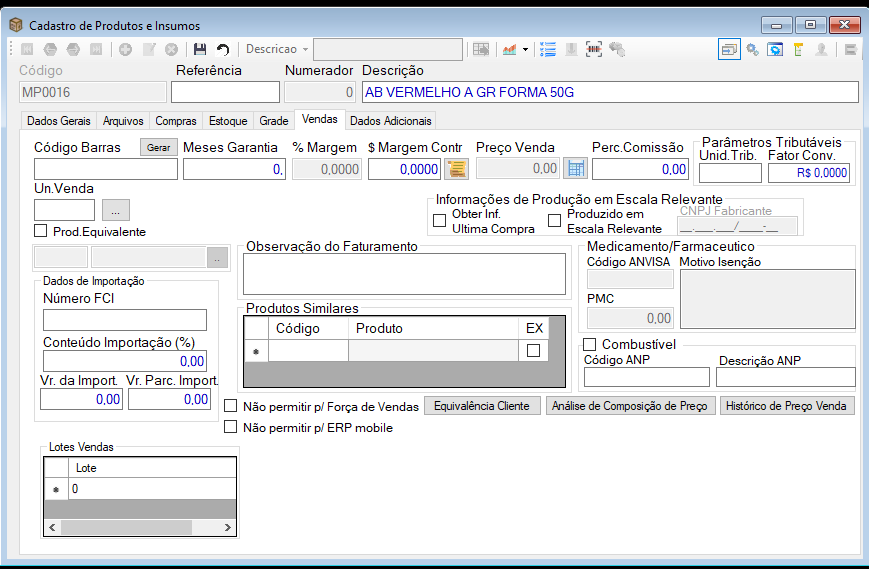Go to first record in toolbar
Viewport: 869px width, 569px height.
point(27,49)
